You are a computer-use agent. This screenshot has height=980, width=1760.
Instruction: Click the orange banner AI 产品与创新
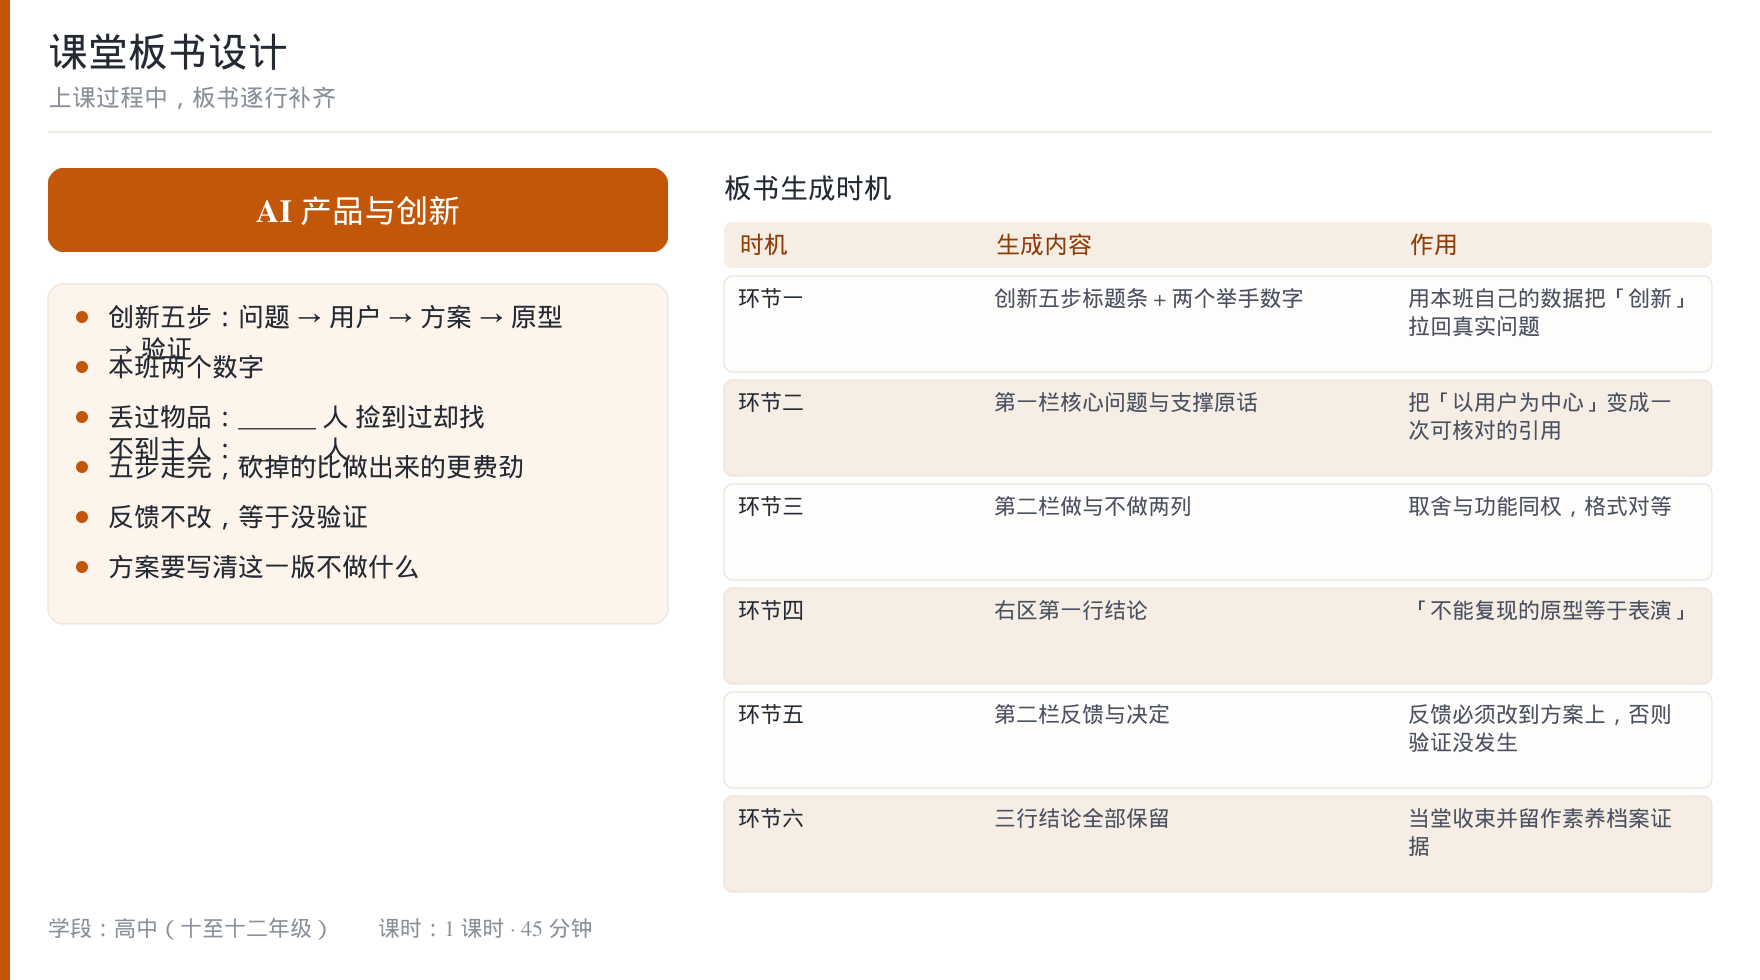click(x=358, y=210)
